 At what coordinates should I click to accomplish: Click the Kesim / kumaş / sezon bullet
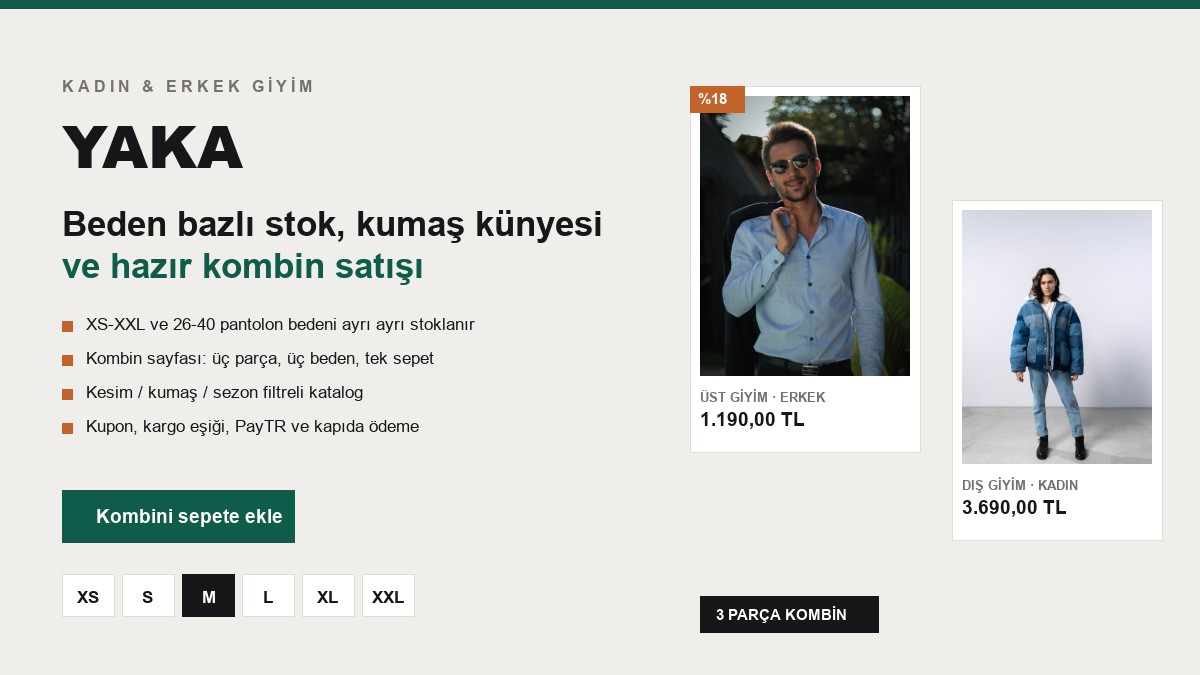(x=212, y=393)
